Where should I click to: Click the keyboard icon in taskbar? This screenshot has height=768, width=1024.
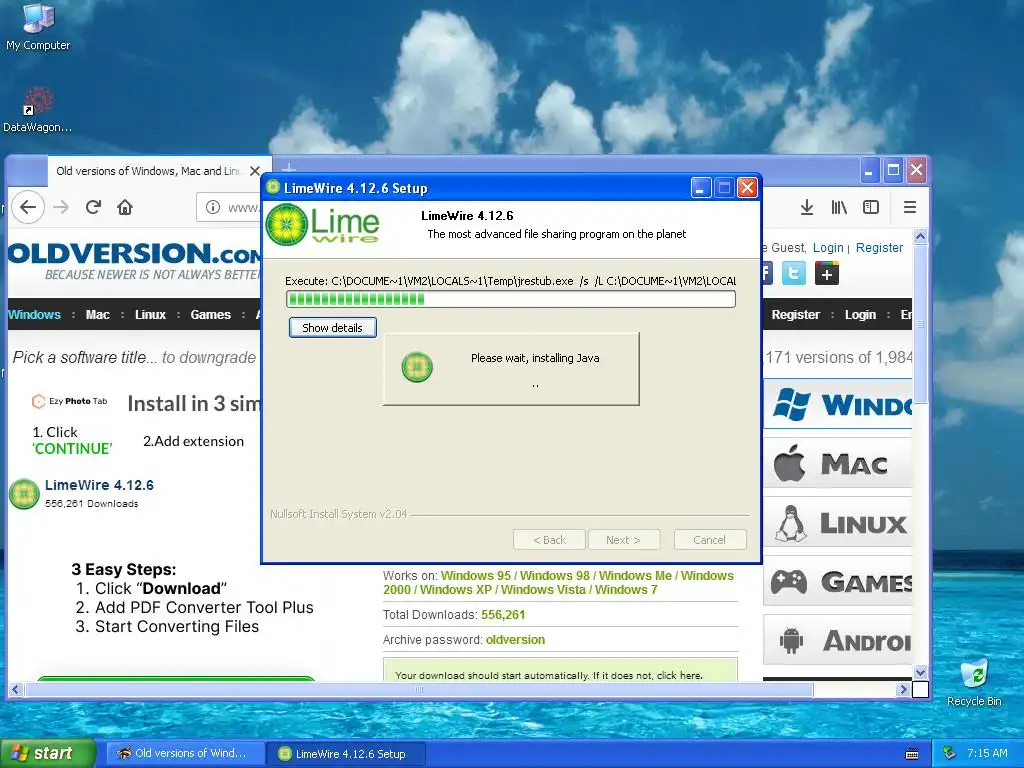point(912,754)
